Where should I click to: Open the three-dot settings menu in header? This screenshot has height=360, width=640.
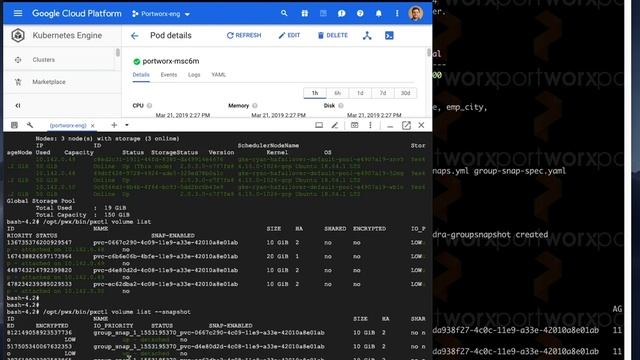click(x=397, y=13)
